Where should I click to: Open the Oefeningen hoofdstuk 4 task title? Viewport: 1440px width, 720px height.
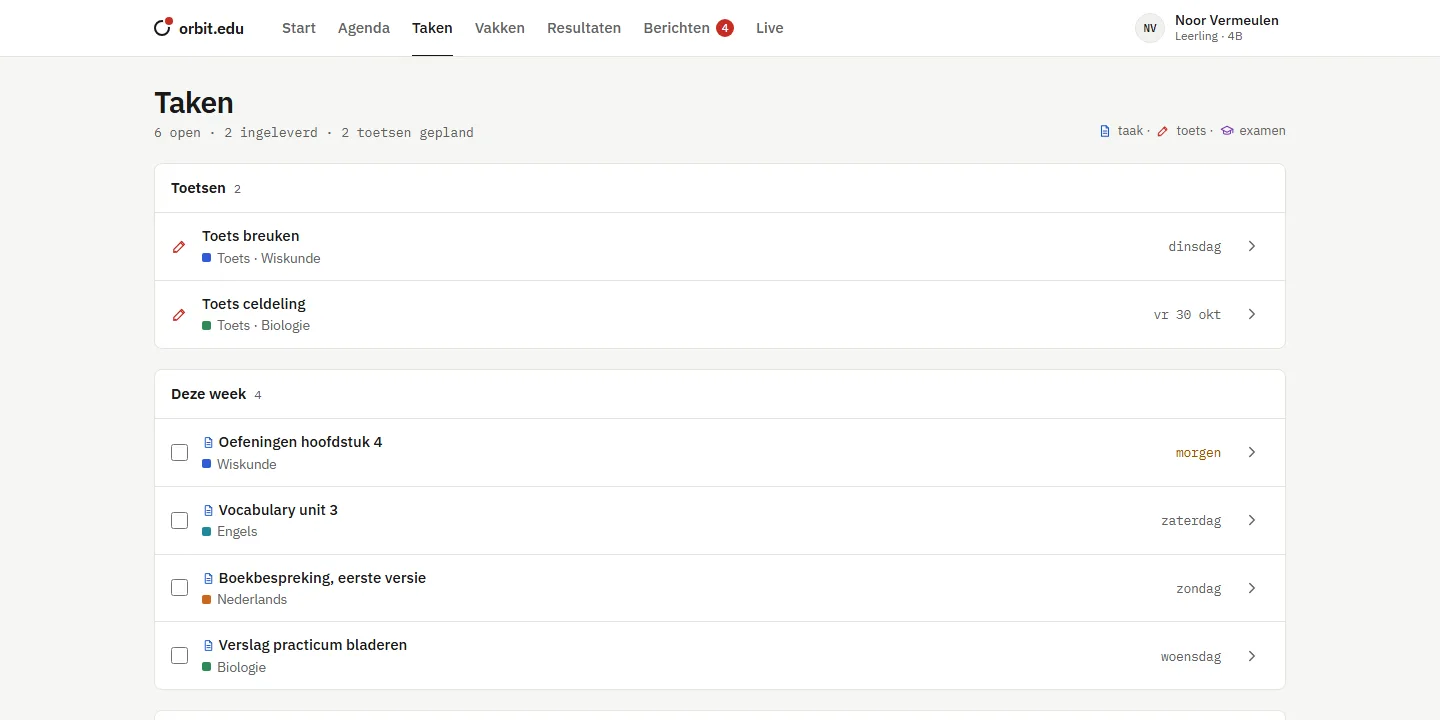tap(300, 442)
